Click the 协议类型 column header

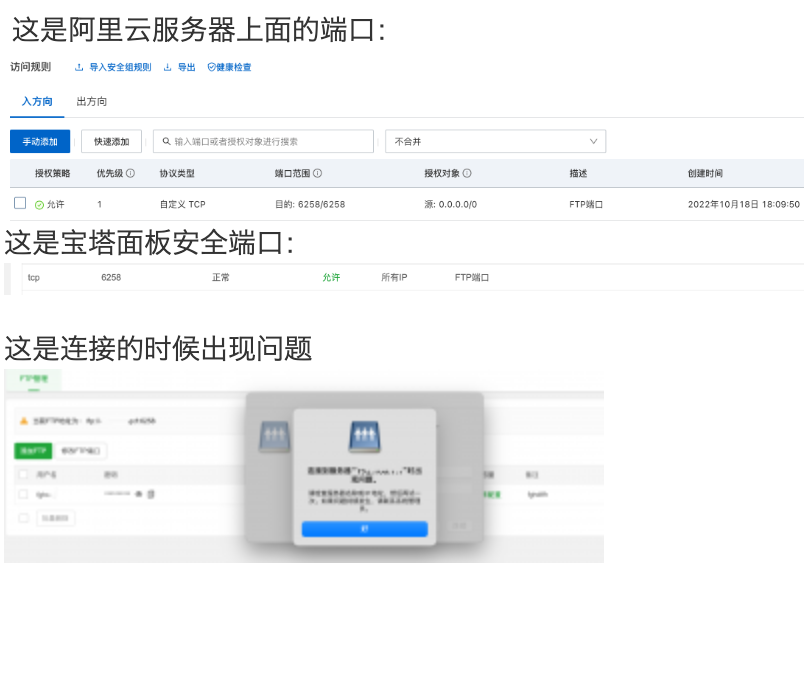(177, 173)
